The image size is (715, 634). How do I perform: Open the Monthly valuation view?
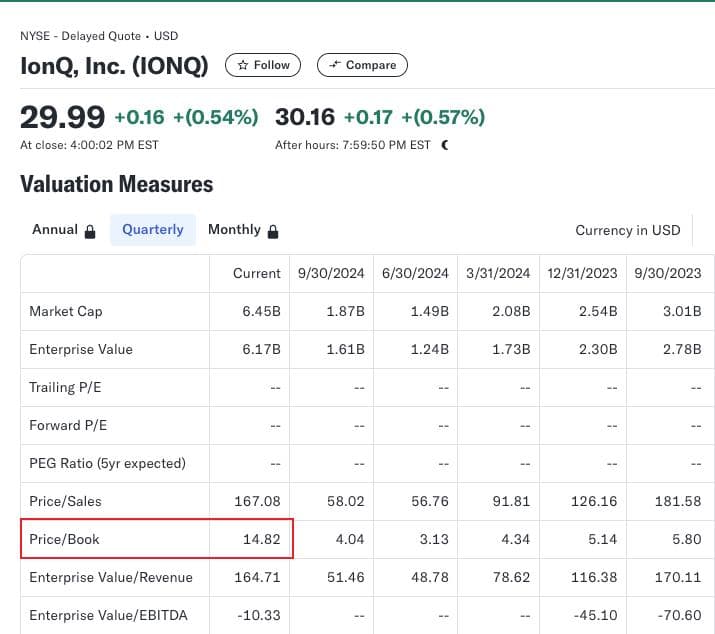[234, 229]
